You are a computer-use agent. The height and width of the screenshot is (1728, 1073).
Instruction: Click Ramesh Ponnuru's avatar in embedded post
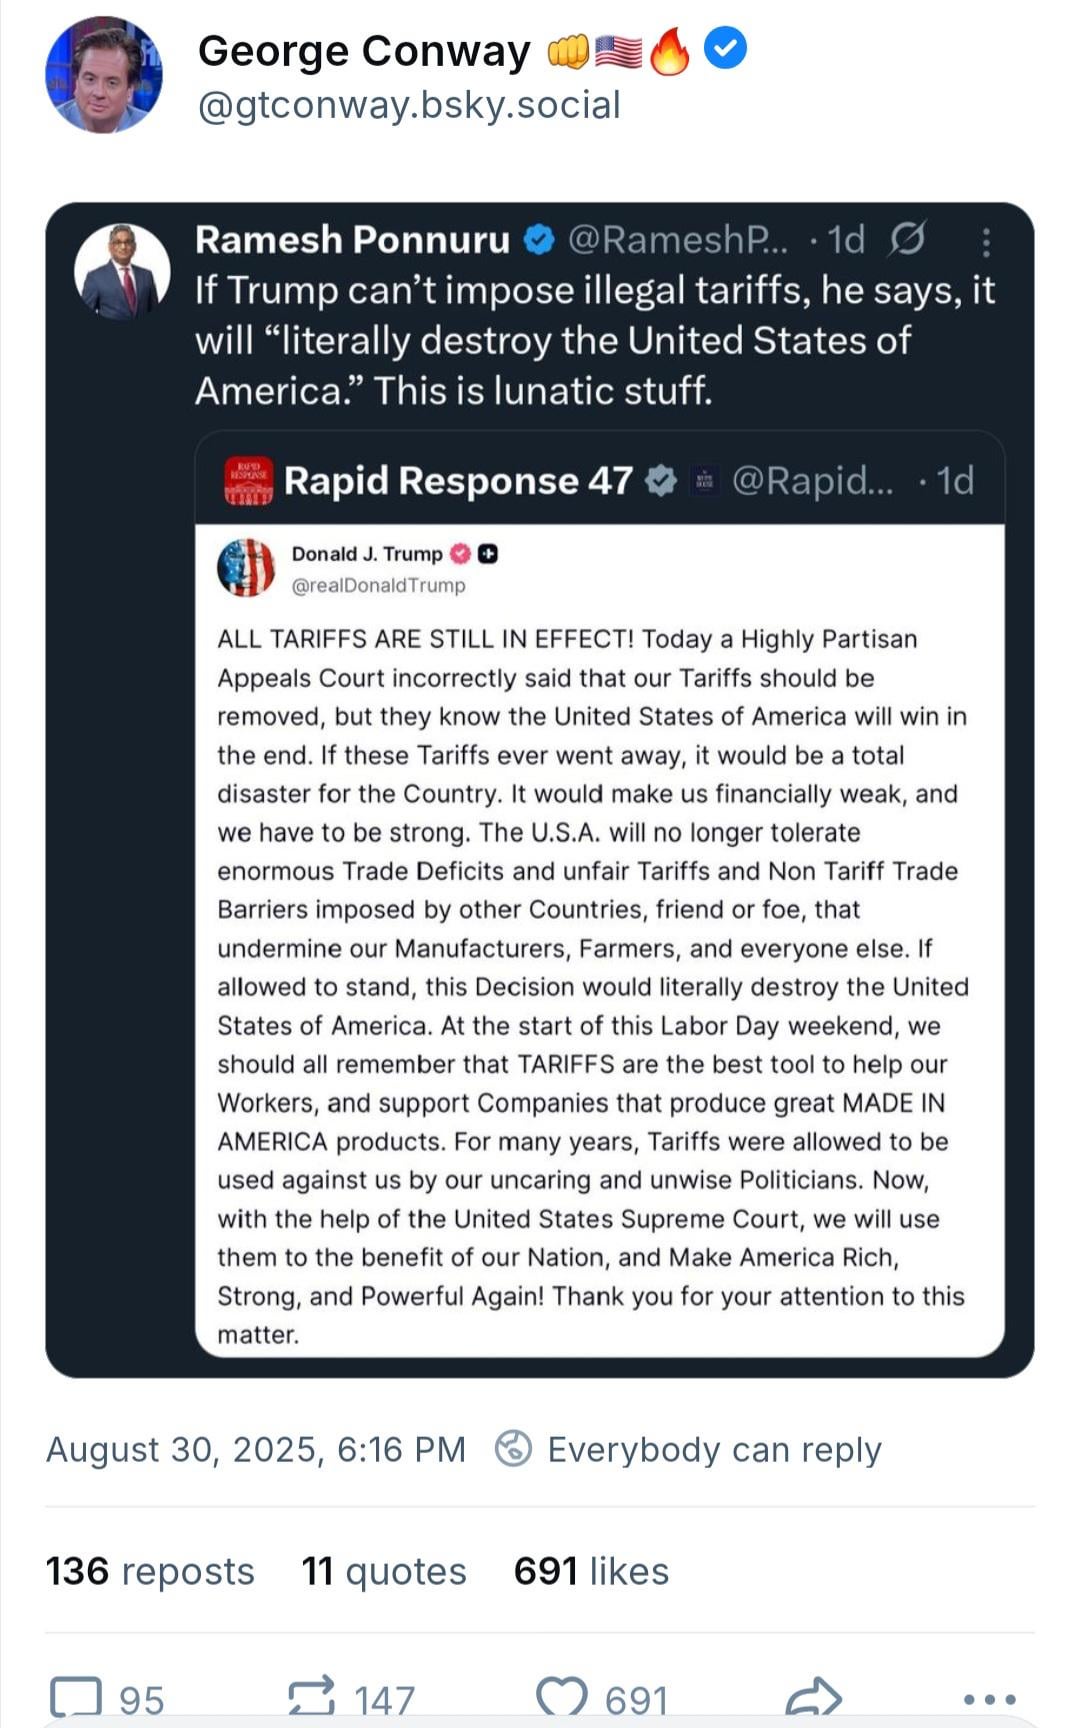[x=122, y=272]
